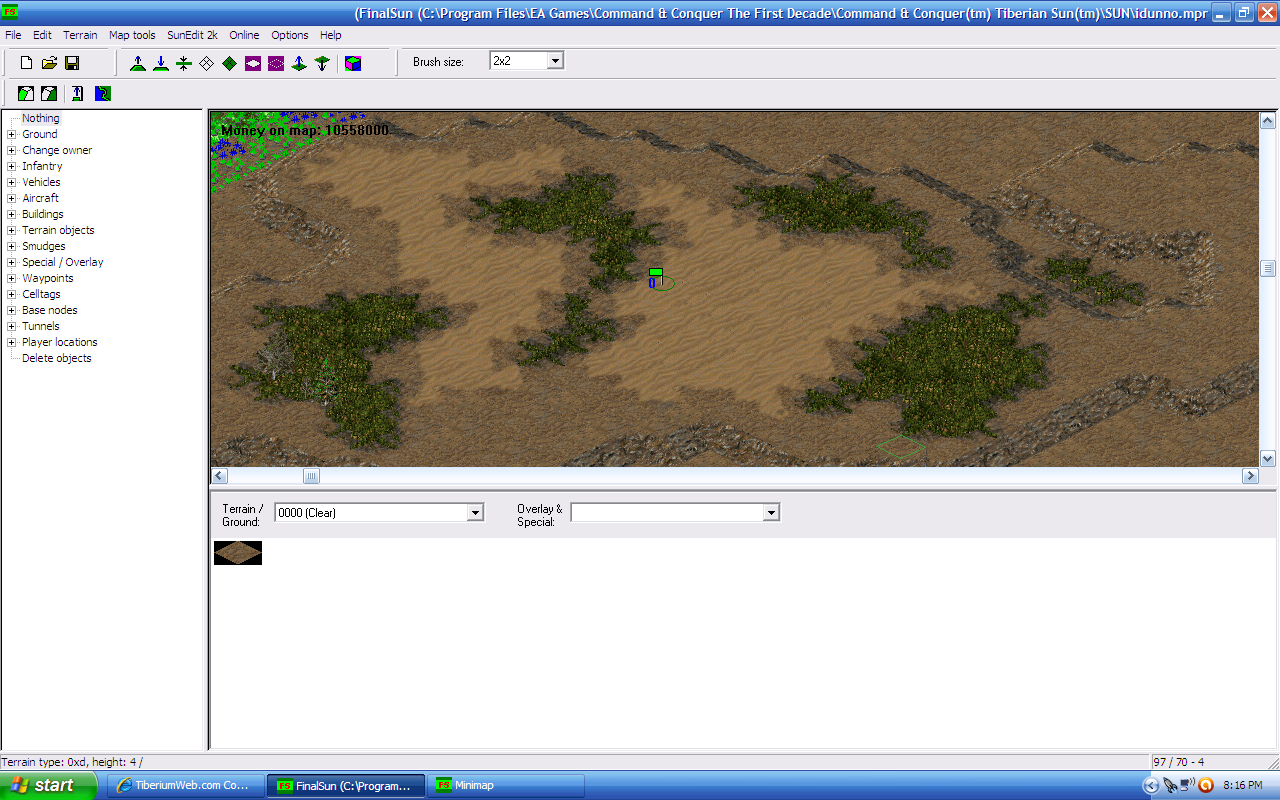Click the orange Avast tray icon
Screen dimensions: 1280x800
pos(1205,785)
